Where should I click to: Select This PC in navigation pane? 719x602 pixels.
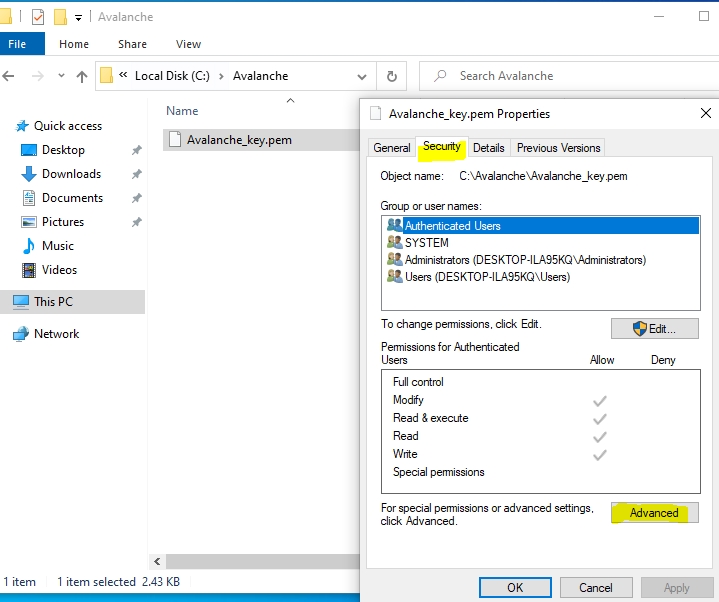[x=53, y=302]
